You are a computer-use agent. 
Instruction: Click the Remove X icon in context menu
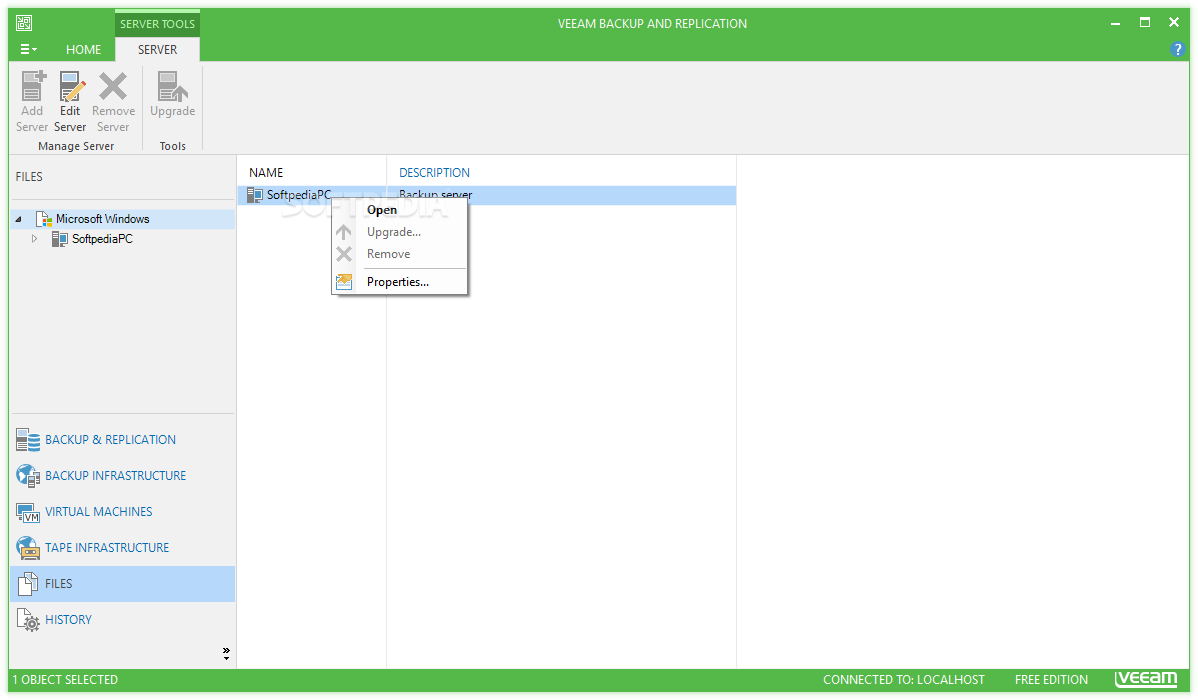345,254
